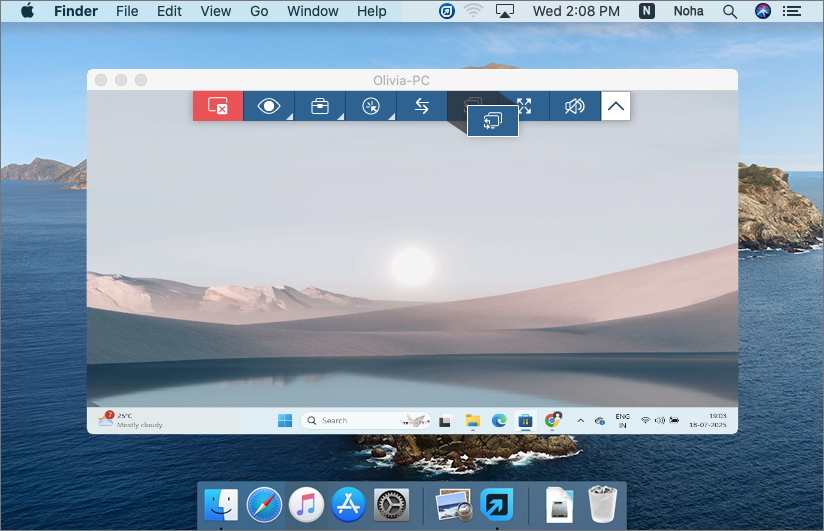Open the Window menu in menu bar
824x531 pixels.
313,11
